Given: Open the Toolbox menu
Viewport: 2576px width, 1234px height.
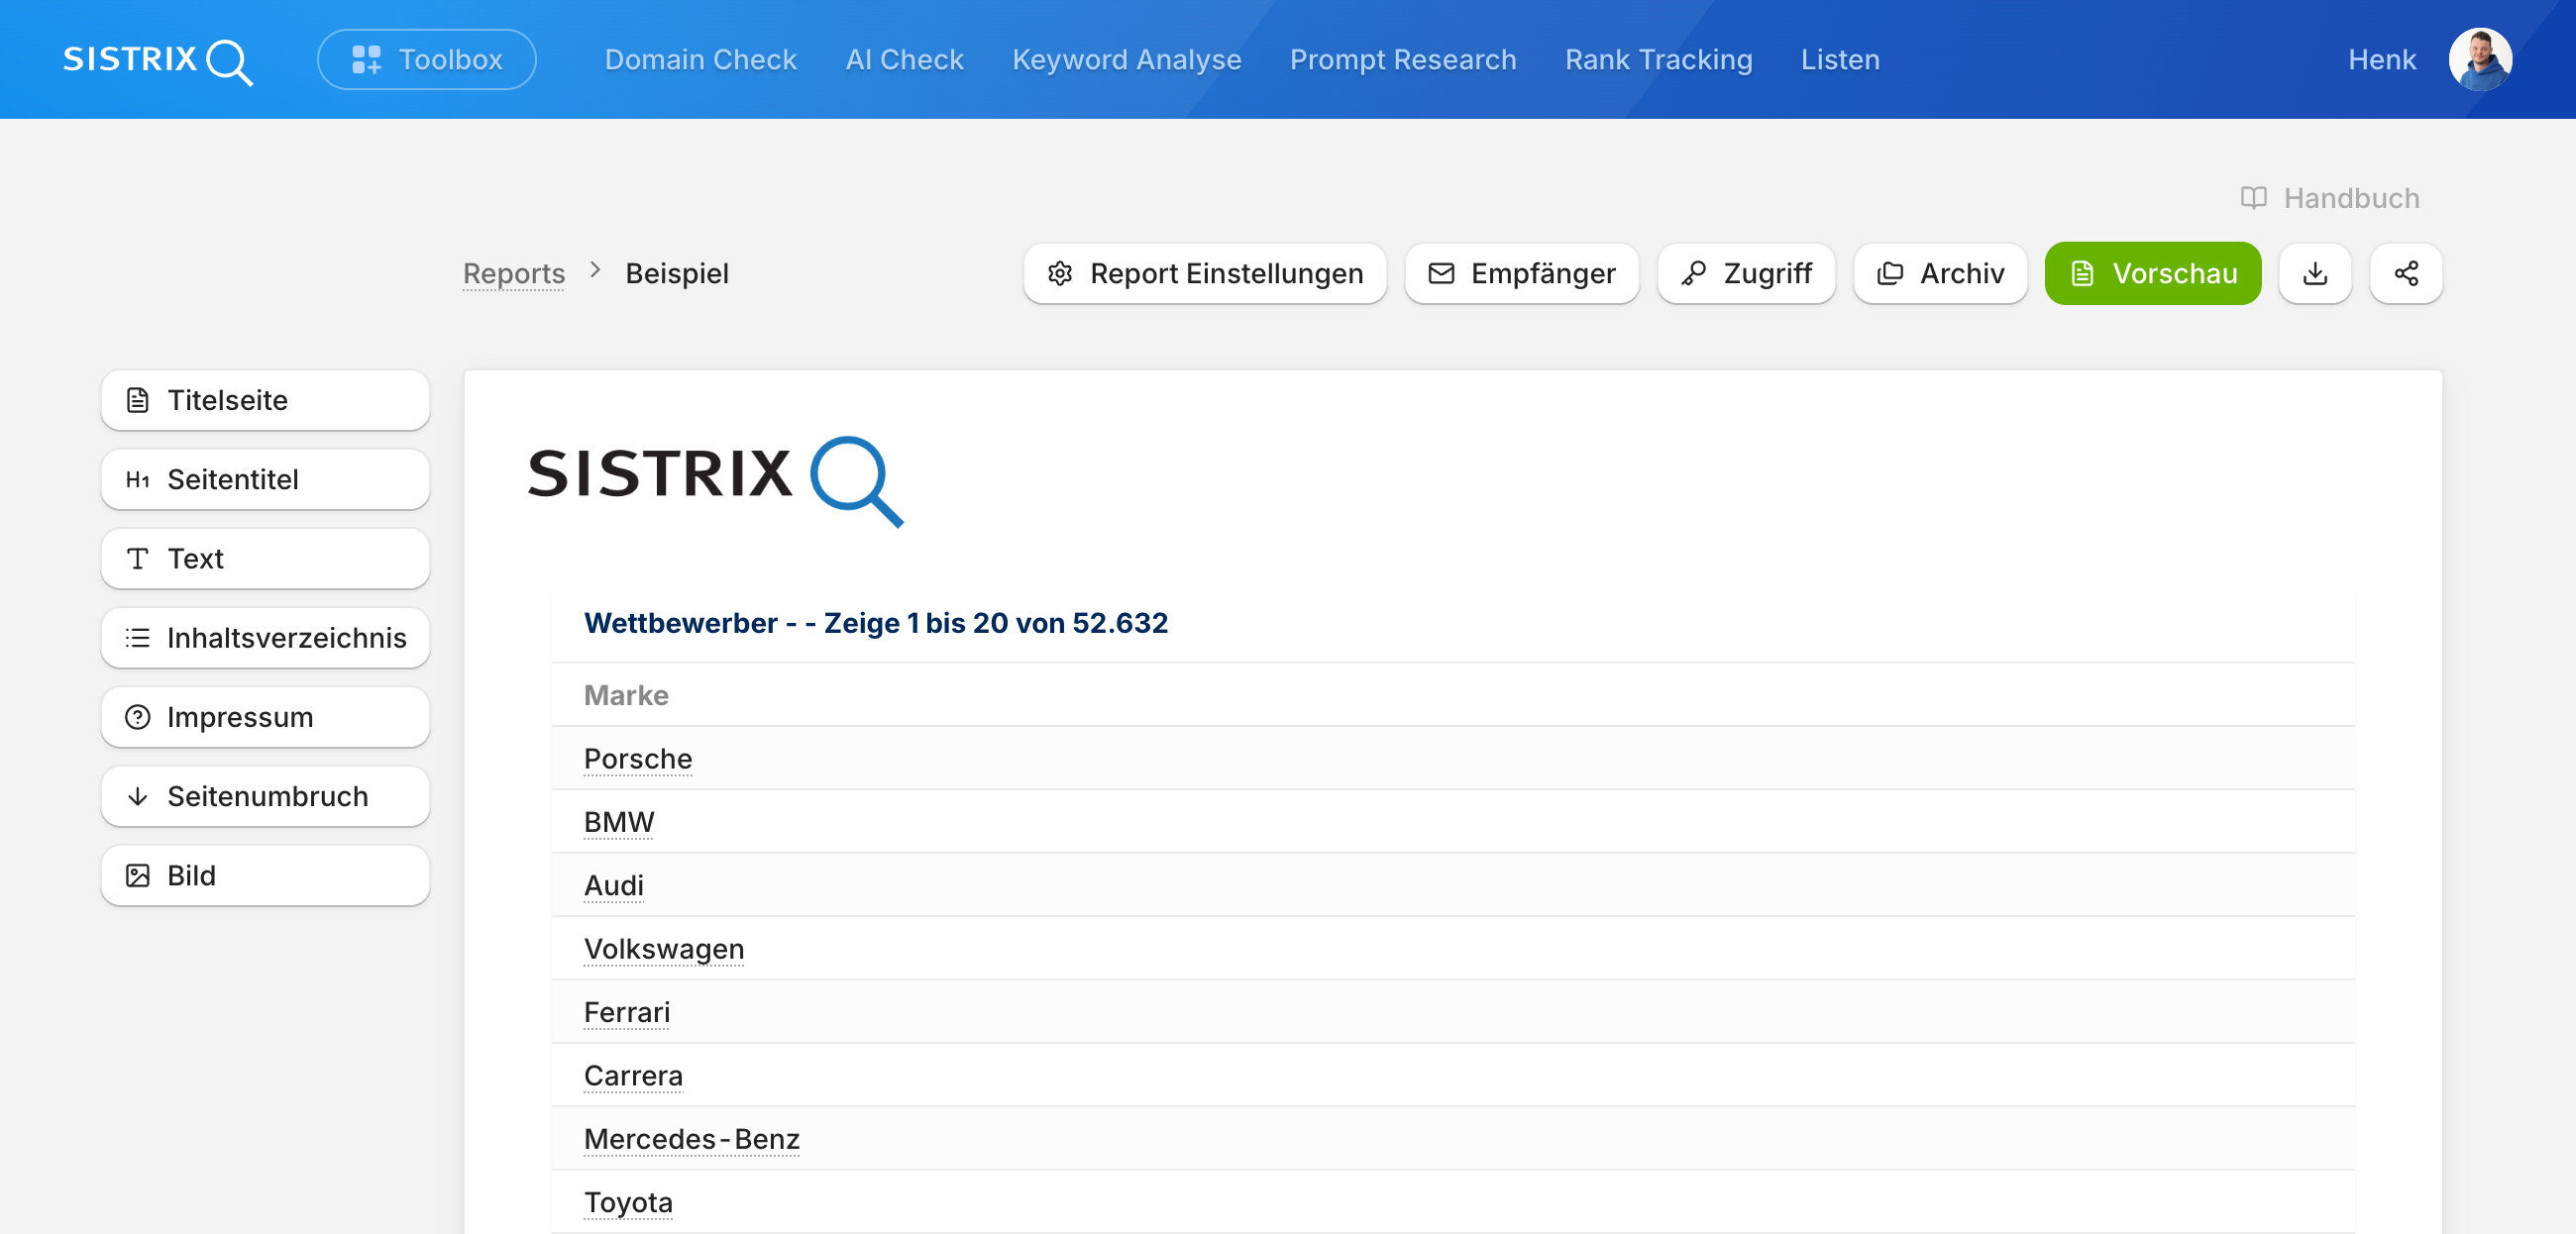Looking at the screenshot, I should 427,60.
